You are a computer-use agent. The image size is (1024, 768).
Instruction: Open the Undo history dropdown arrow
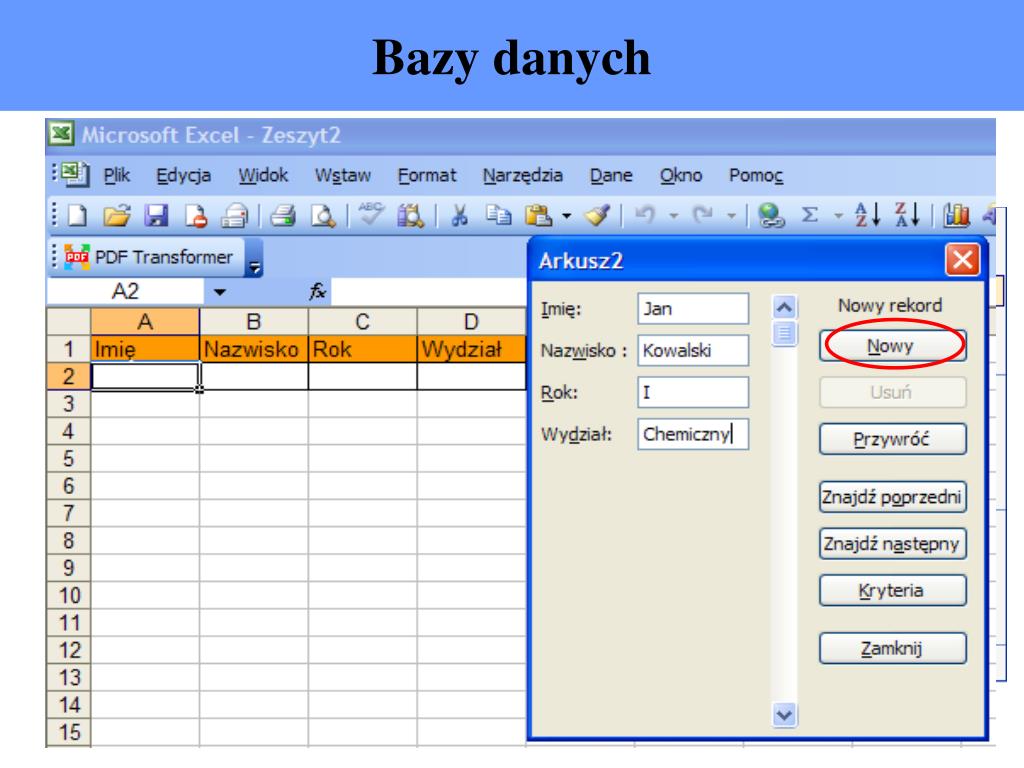673,216
